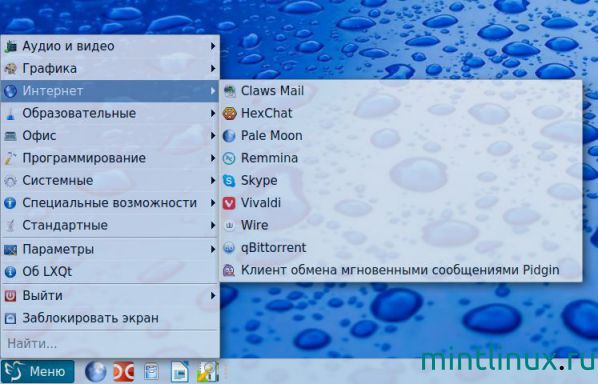Launch qBittorrent from its icon
Image resolution: width=598 pixels, height=384 pixels.
229,248
